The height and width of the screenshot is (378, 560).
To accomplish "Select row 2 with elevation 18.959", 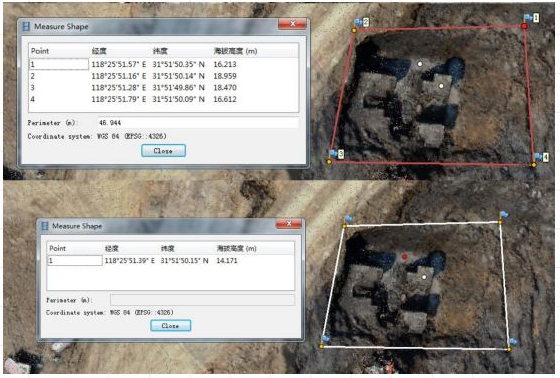I will coord(164,76).
